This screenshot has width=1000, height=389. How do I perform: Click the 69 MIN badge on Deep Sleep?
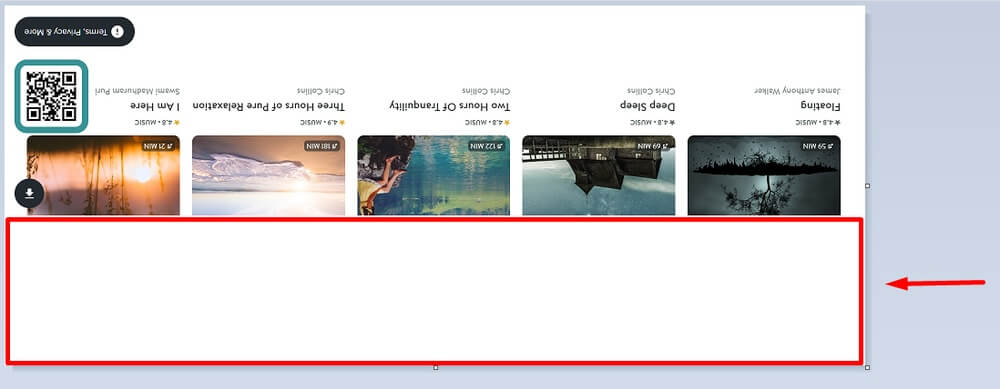pyautogui.click(x=652, y=146)
